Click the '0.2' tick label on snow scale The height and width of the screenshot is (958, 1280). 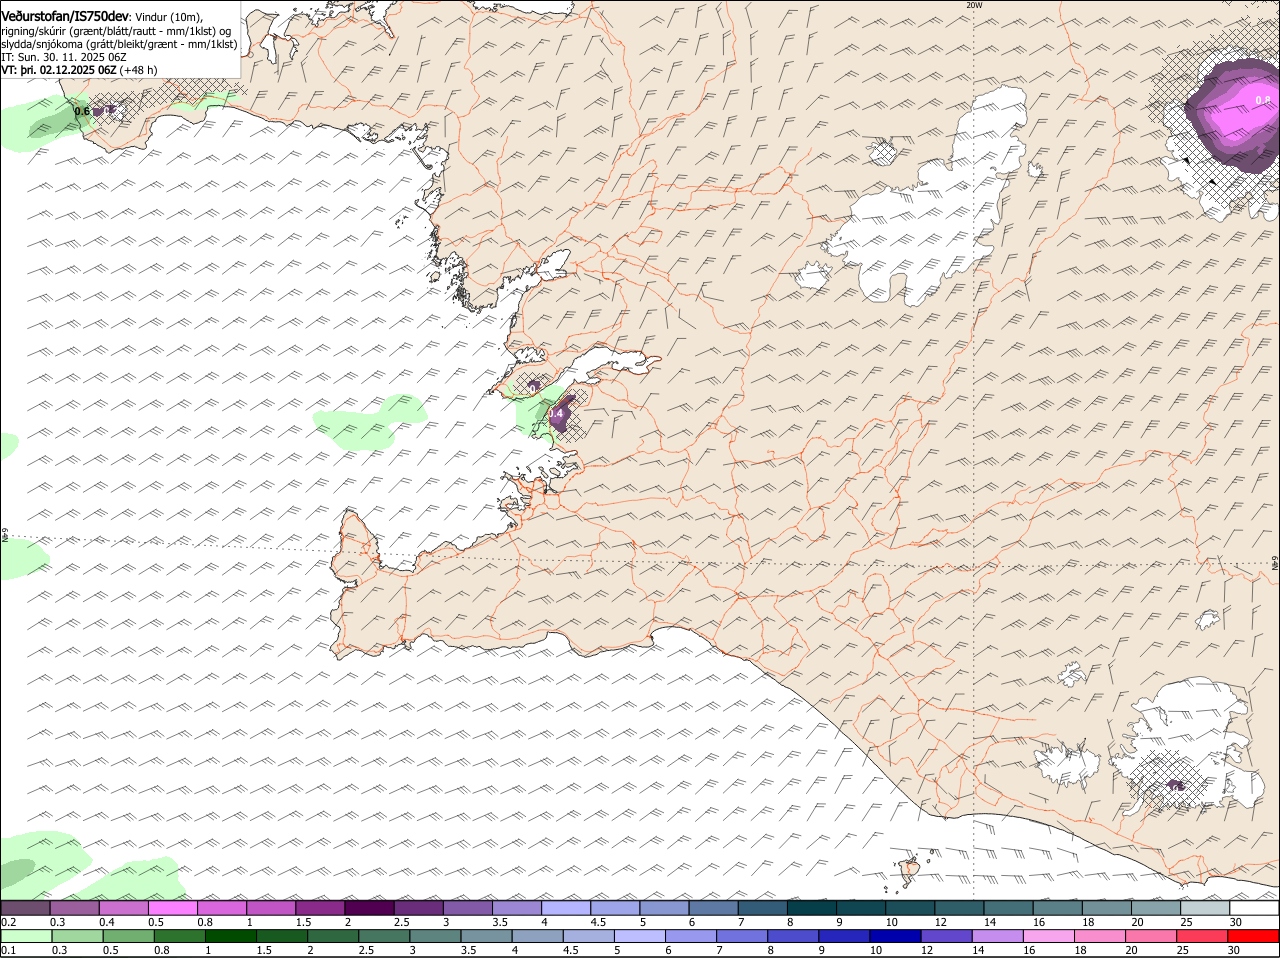pyautogui.click(x=8, y=922)
